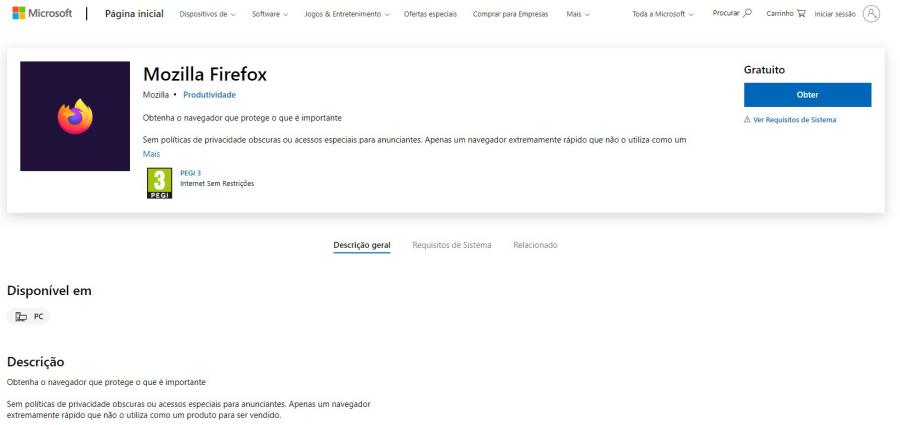Click the Descrição heading

(36, 362)
